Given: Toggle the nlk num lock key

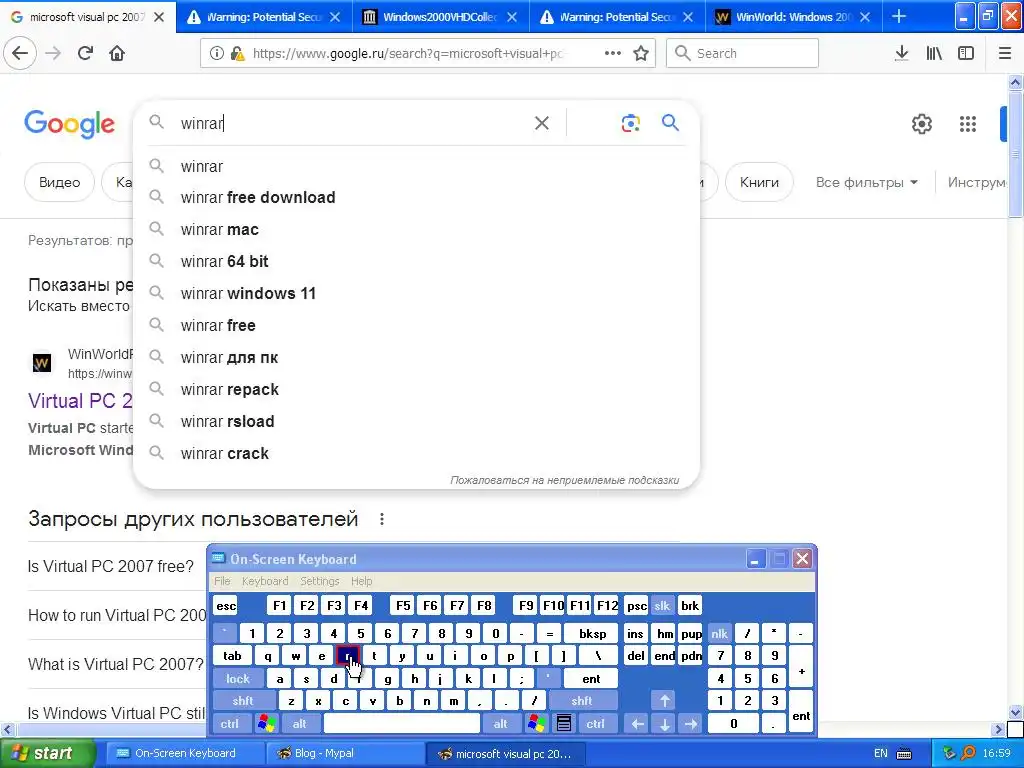Looking at the screenshot, I should 720,633.
